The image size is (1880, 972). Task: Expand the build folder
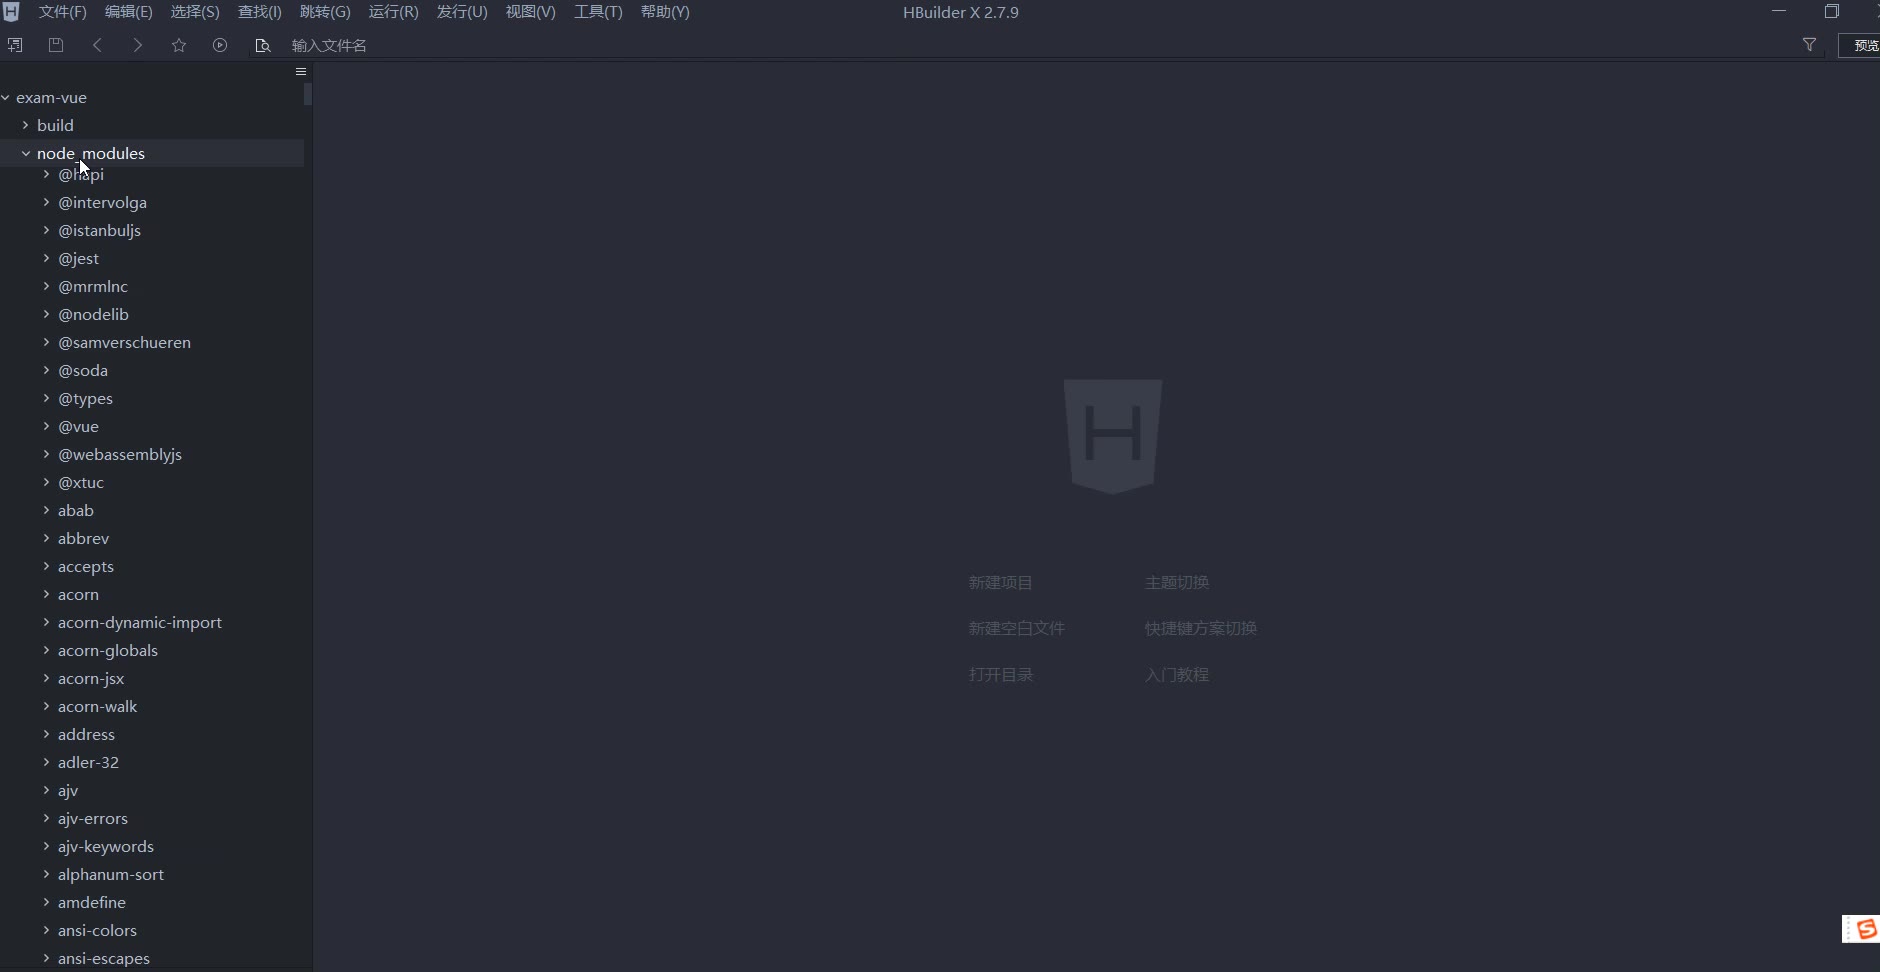(26, 125)
